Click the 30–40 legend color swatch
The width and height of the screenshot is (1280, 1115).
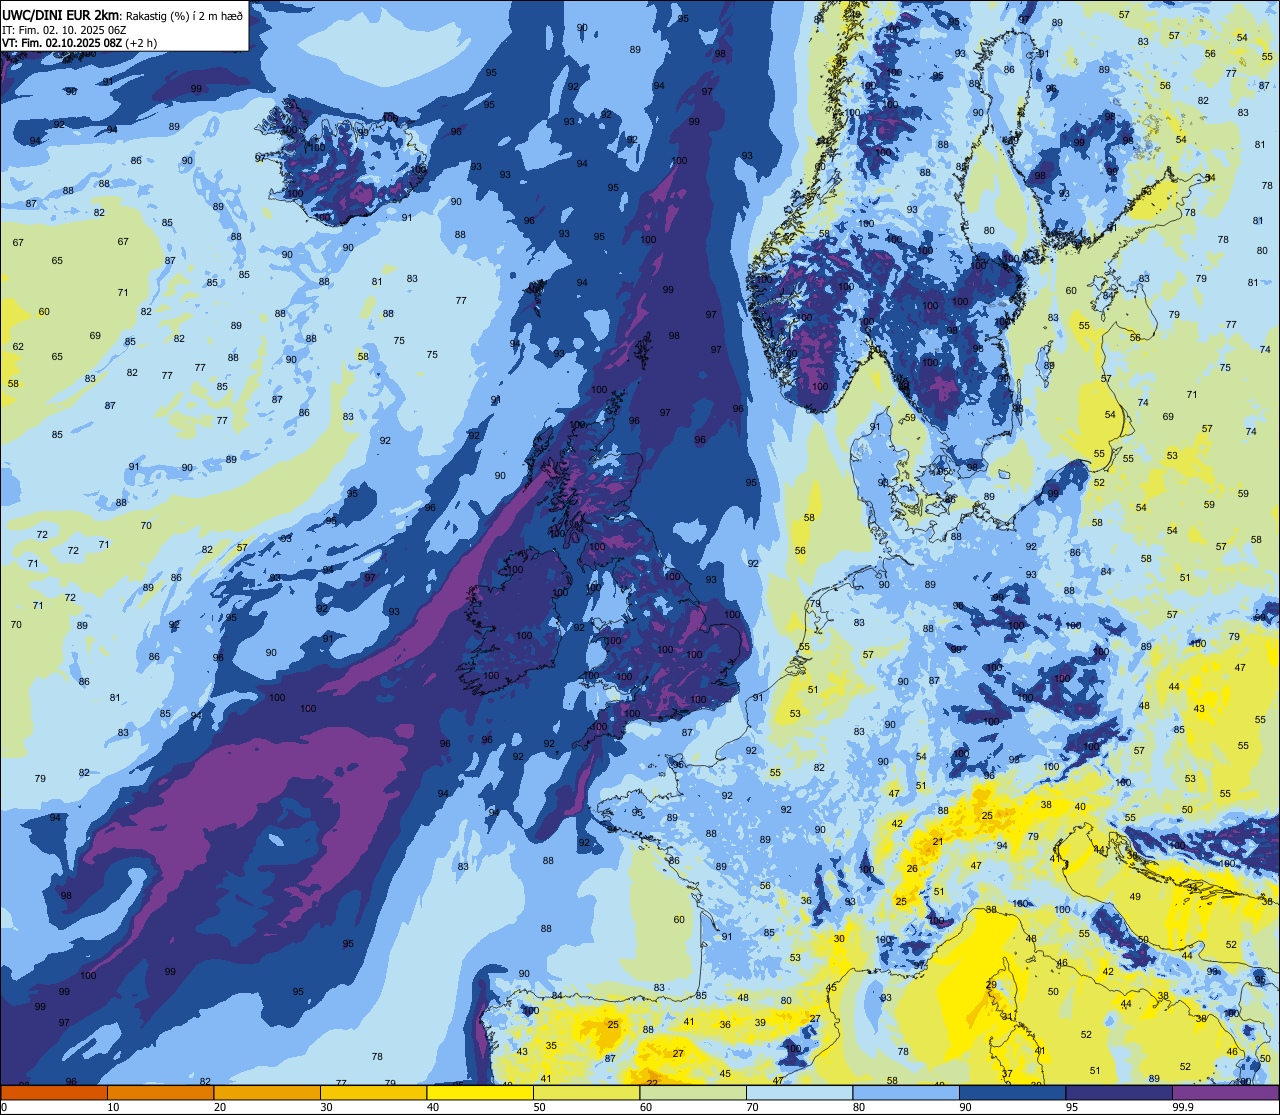(373, 1093)
